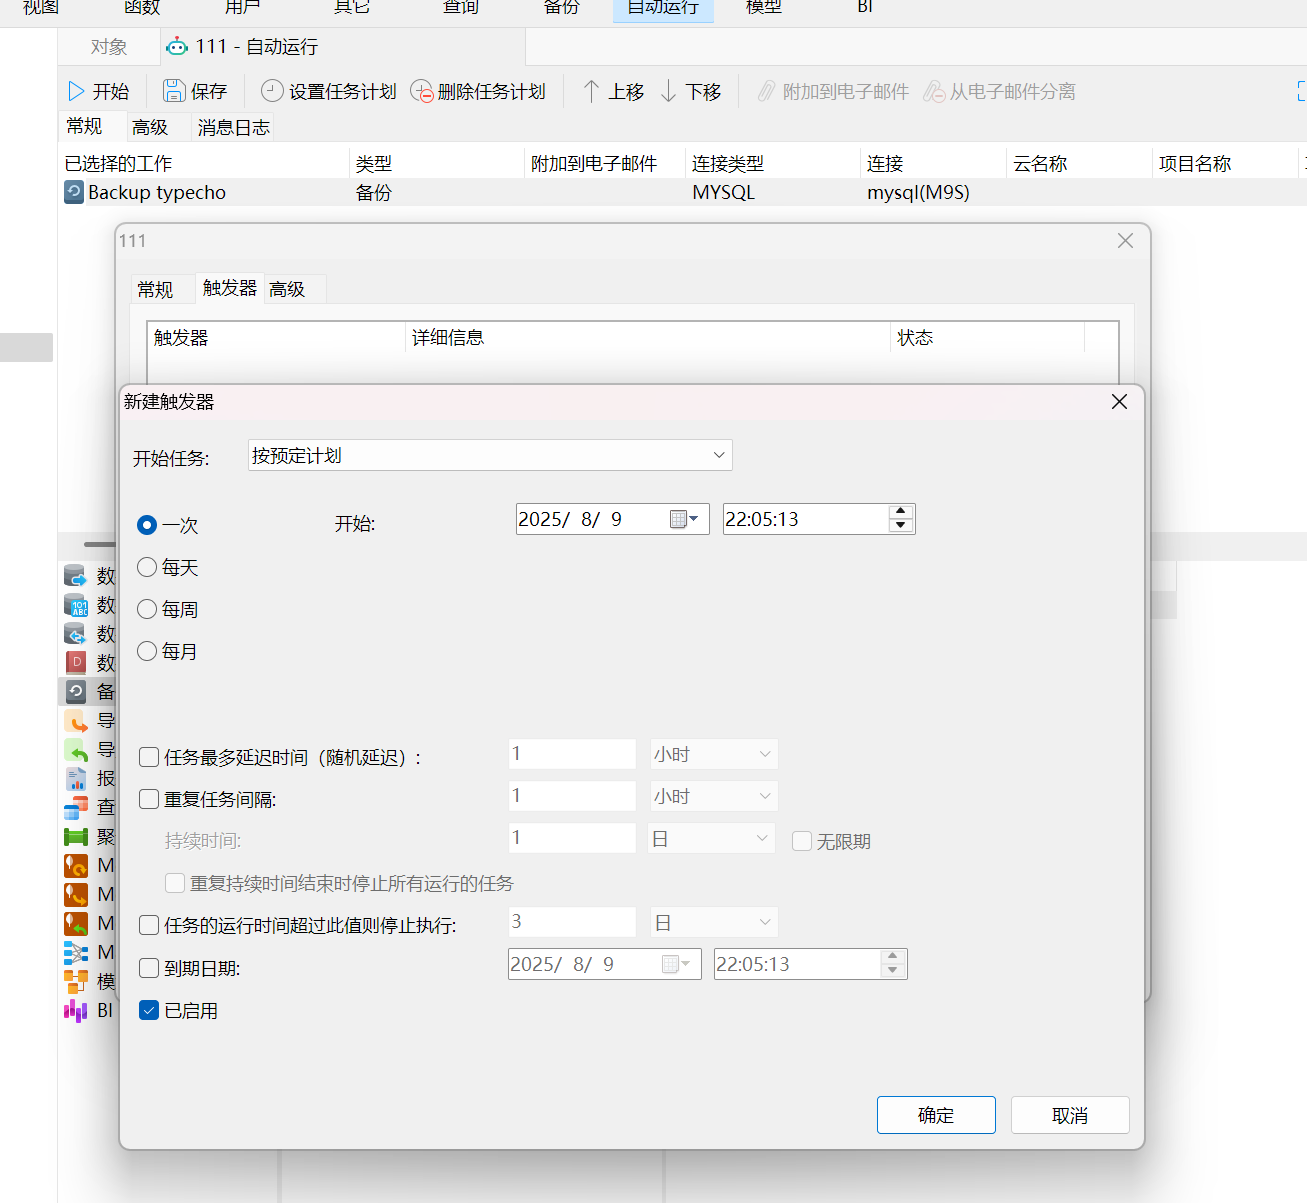Screen dimensions: 1307x1203
Task: Select the pink BI bars icon in sidebar
Action: click(76, 1010)
